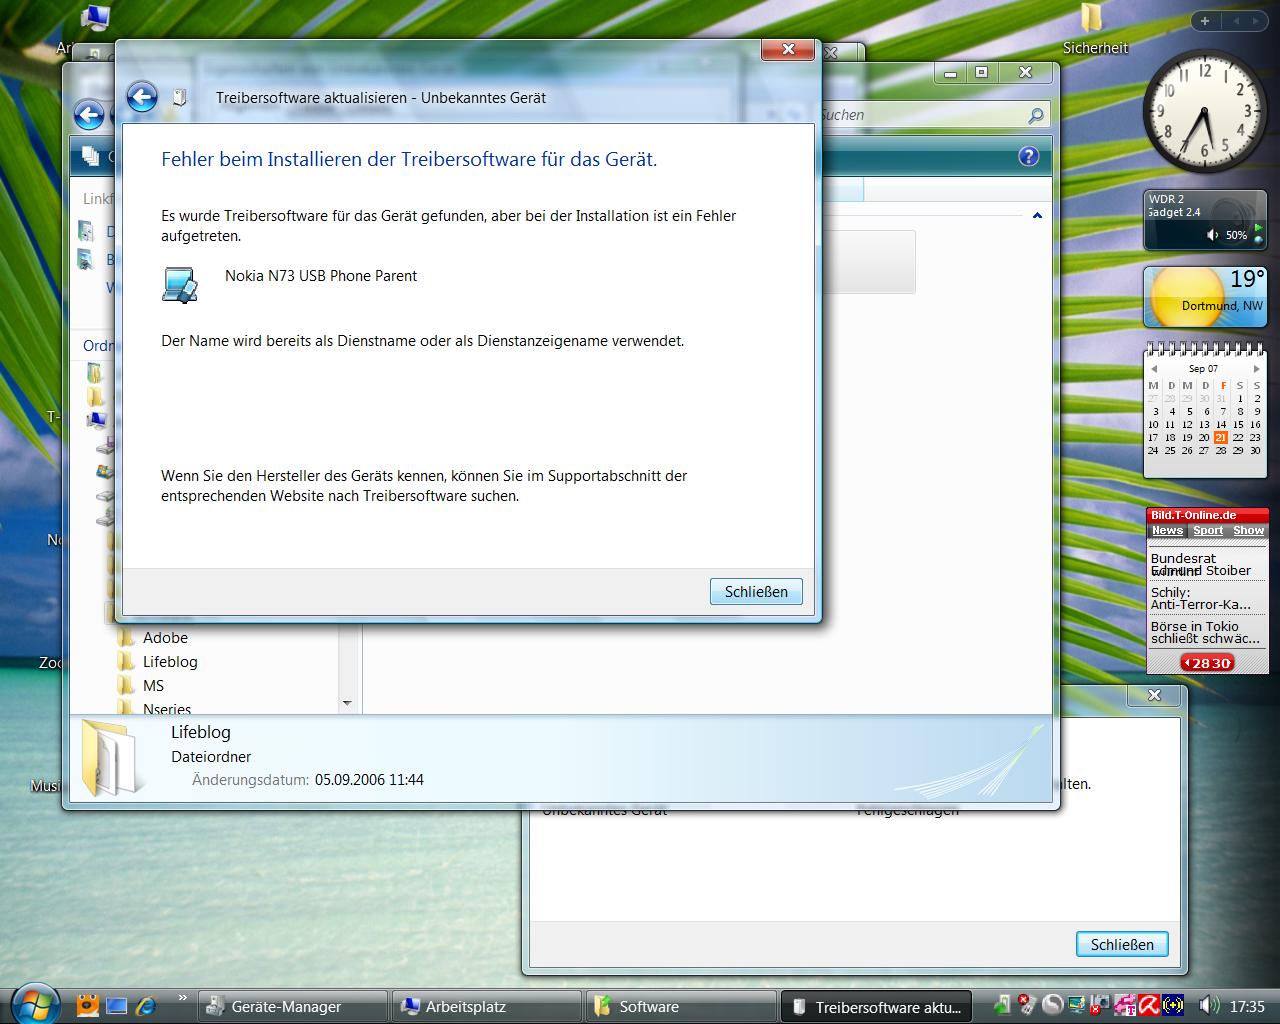Click the Nokia N73 USB Phone Parent device icon
Image resolution: width=1280 pixels, height=1024 pixels.
point(181,284)
